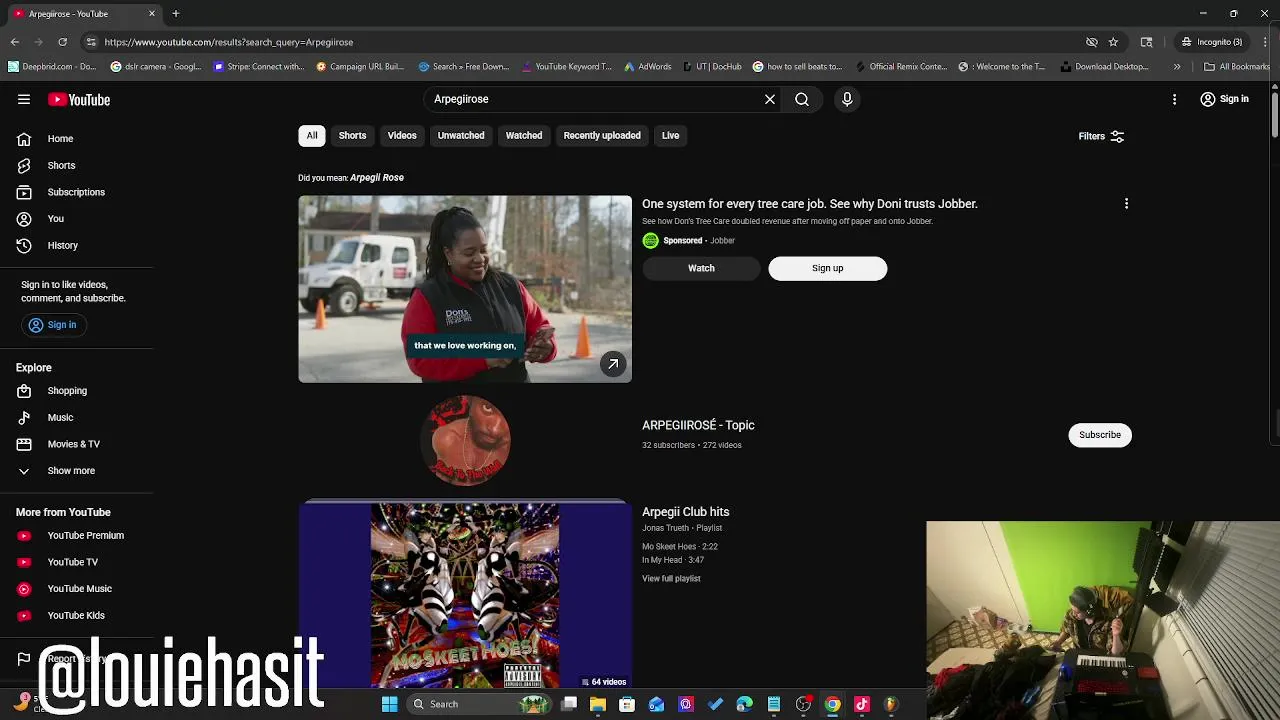Open the Arpegii Club hits playlist title

pyautogui.click(x=686, y=512)
